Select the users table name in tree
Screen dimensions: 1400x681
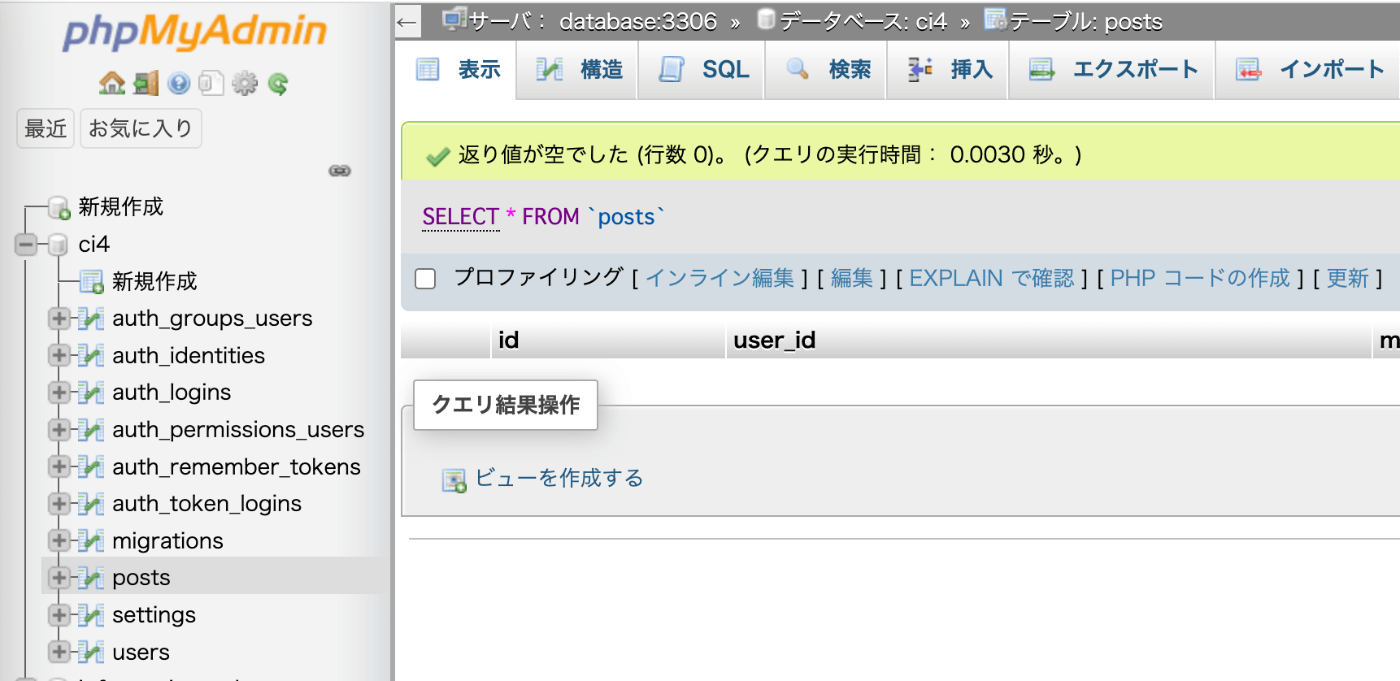click(141, 652)
